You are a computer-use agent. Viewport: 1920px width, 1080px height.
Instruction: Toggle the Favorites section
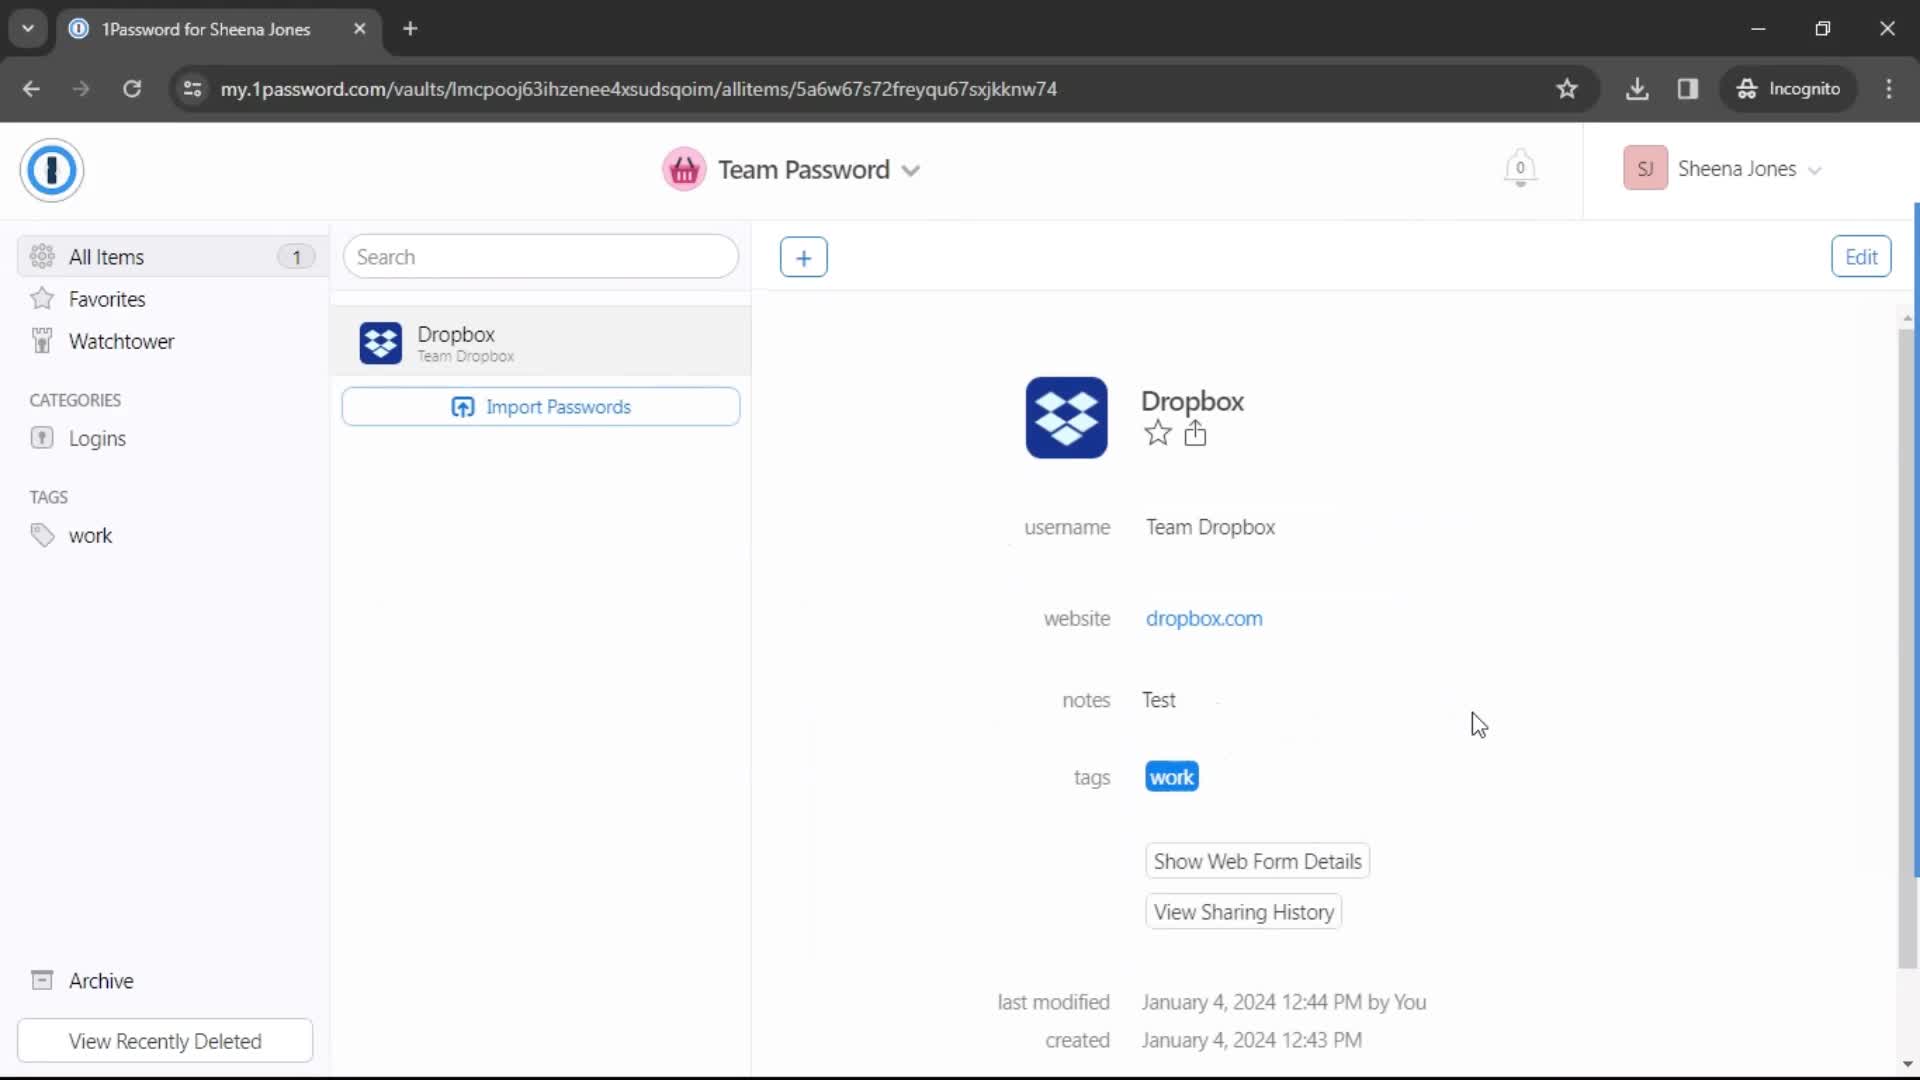[105, 298]
